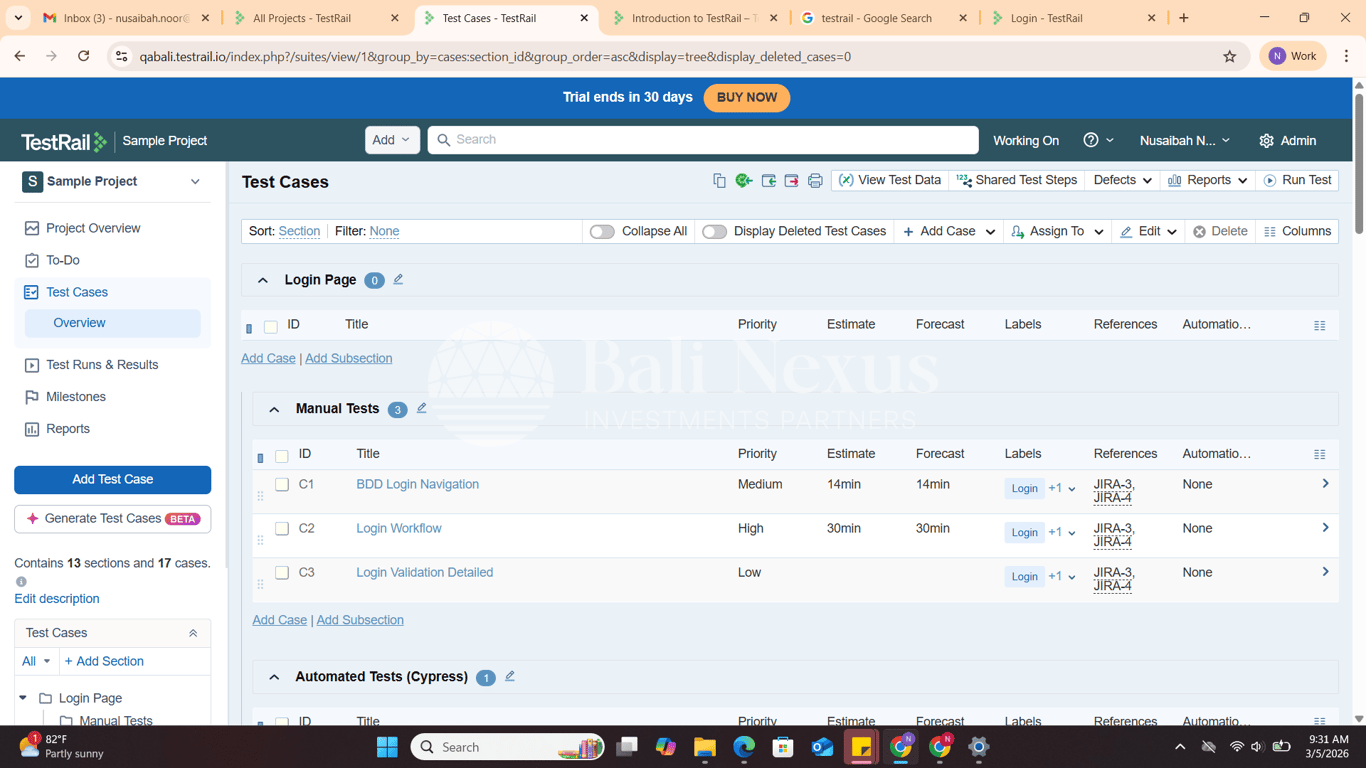Click the main search input field
Viewport: 1366px width, 768px height.
pyautogui.click(x=703, y=140)
